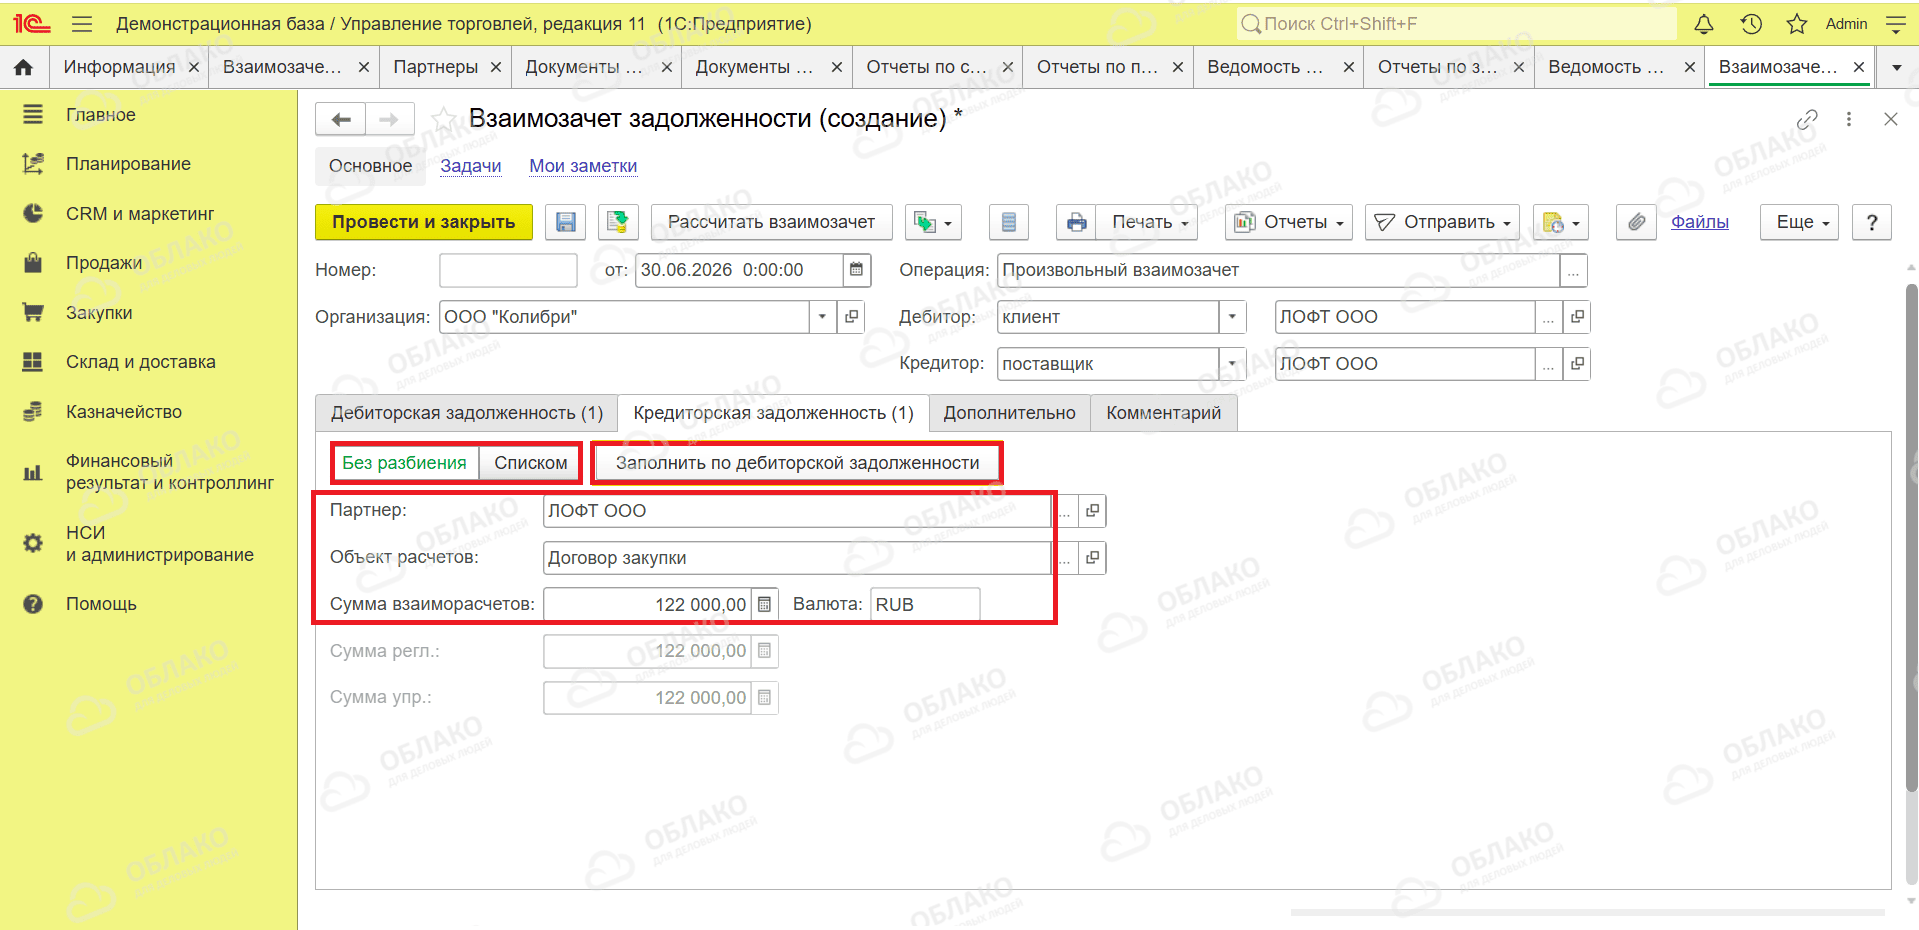
Task: Open Еще dropdown menu
Action: coord(1799,222)
